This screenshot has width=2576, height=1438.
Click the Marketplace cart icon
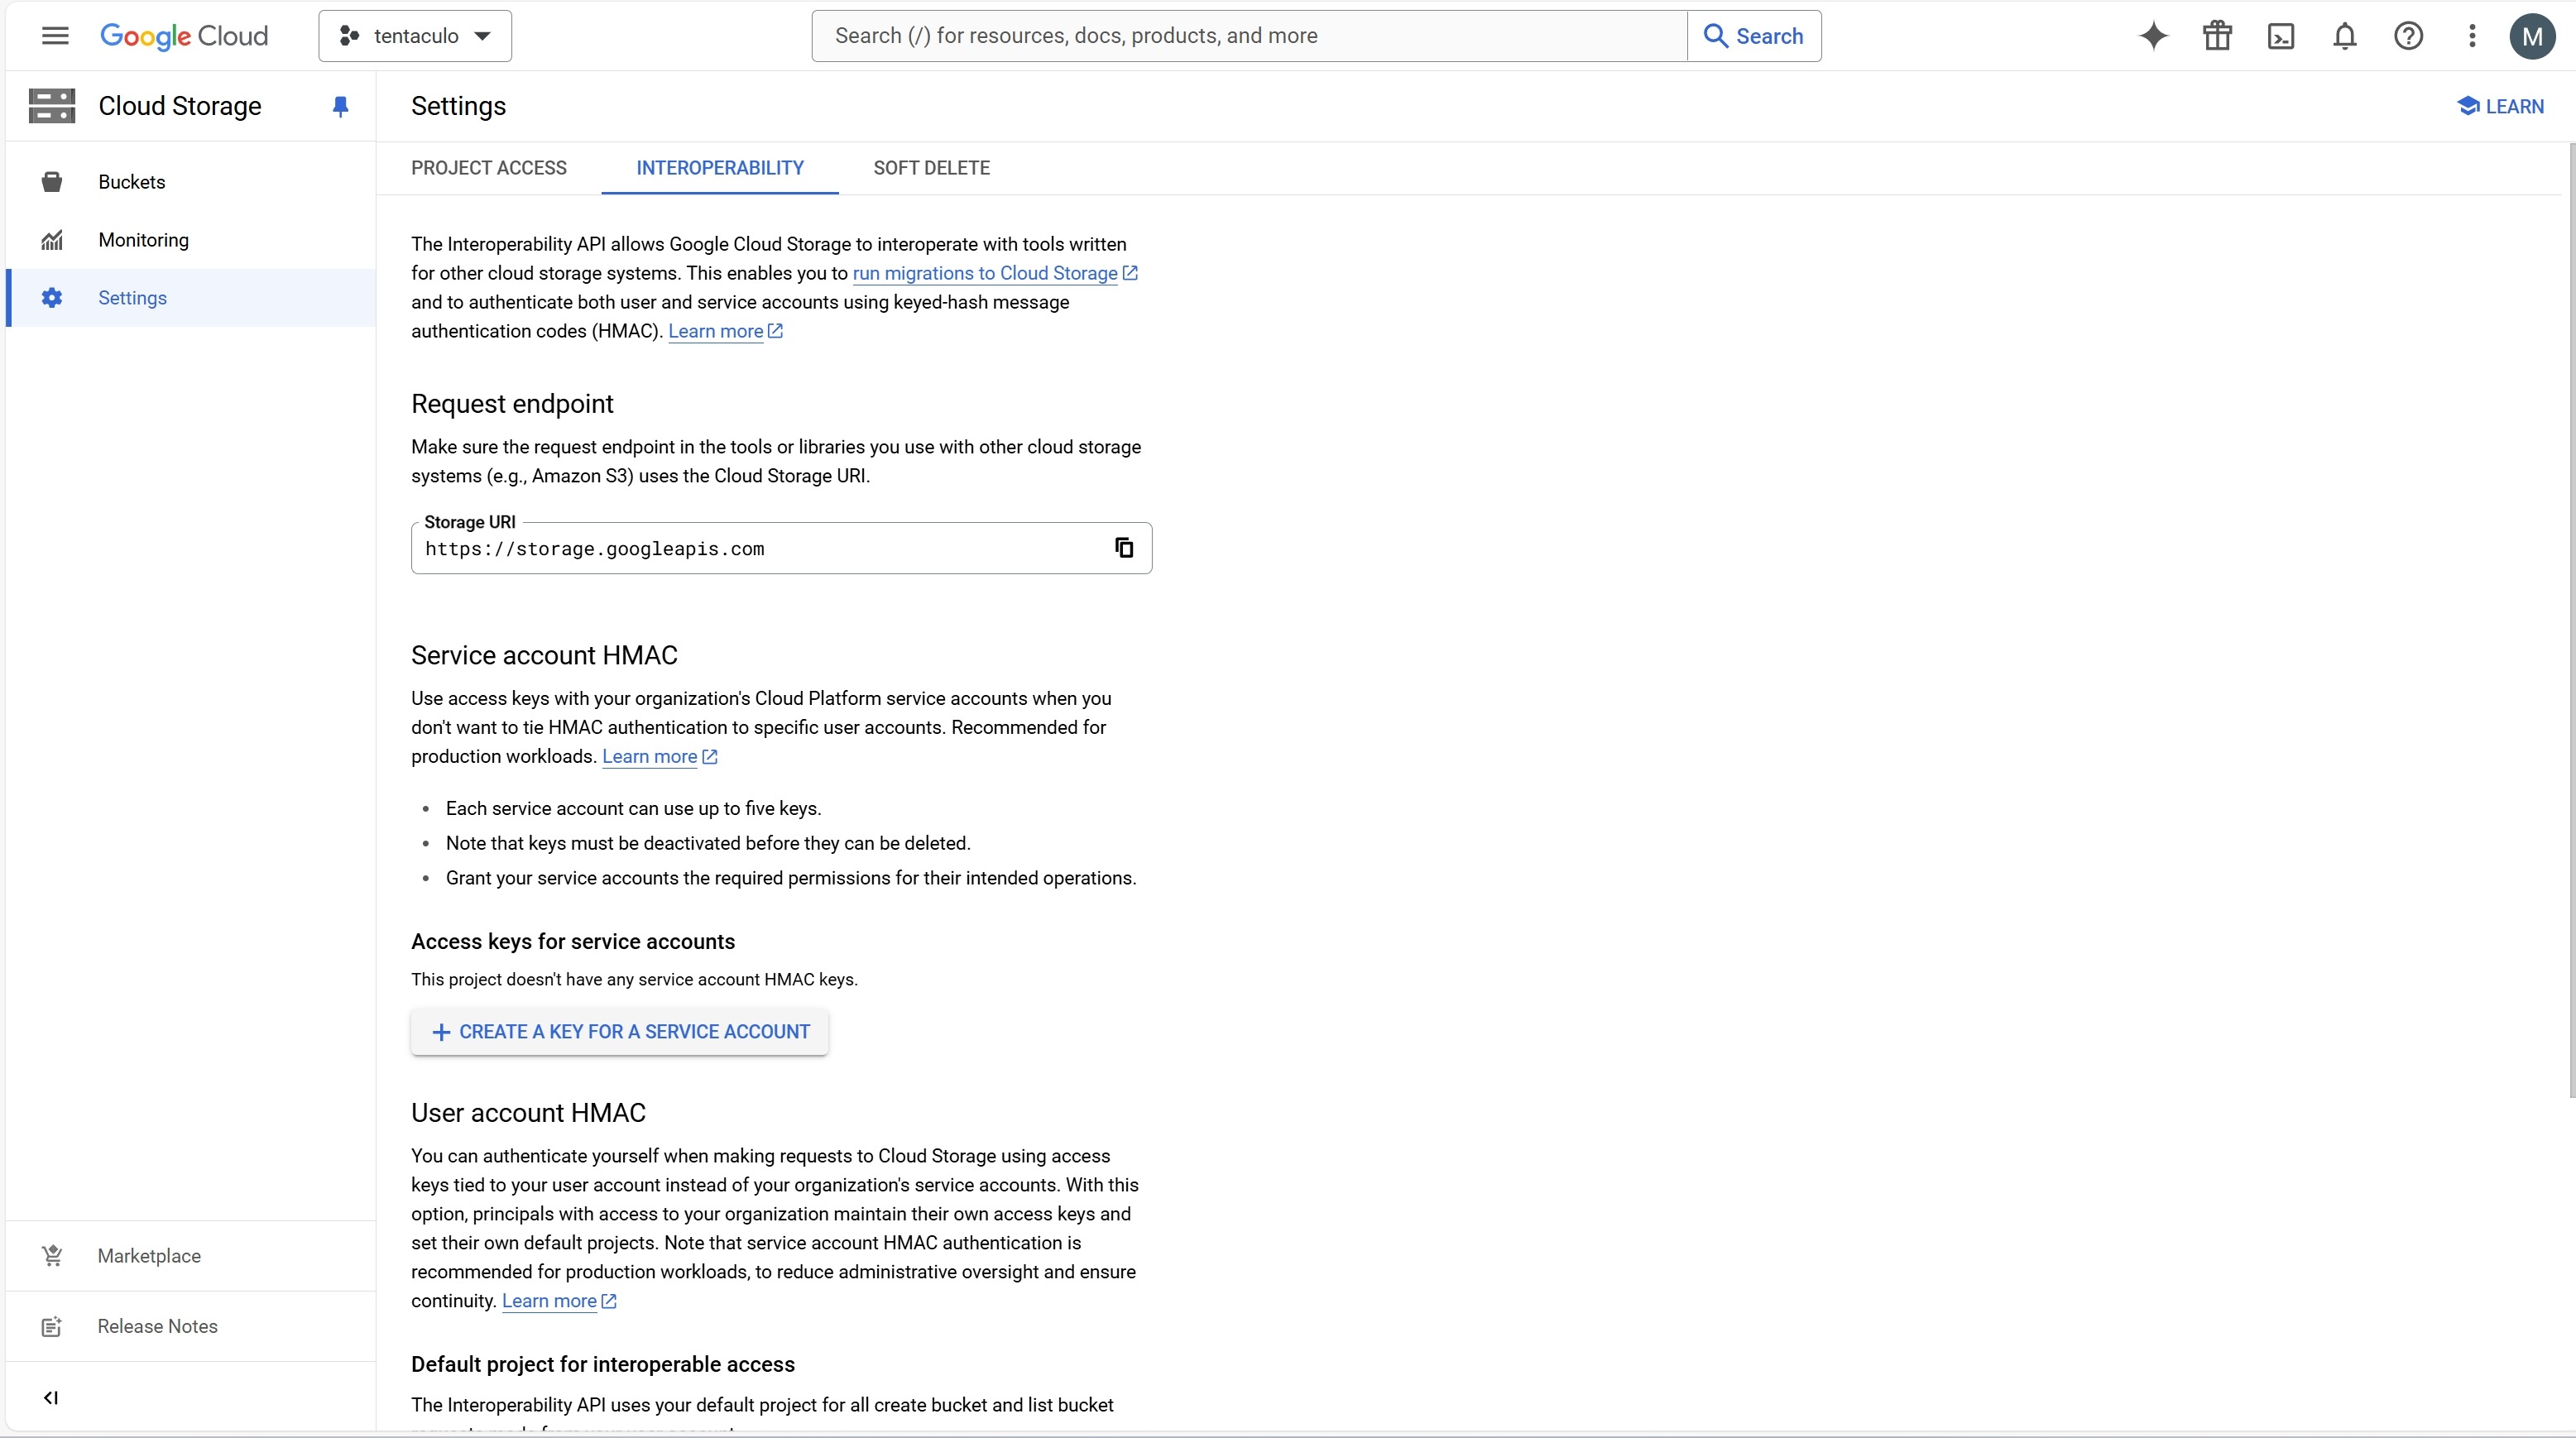52,1256
